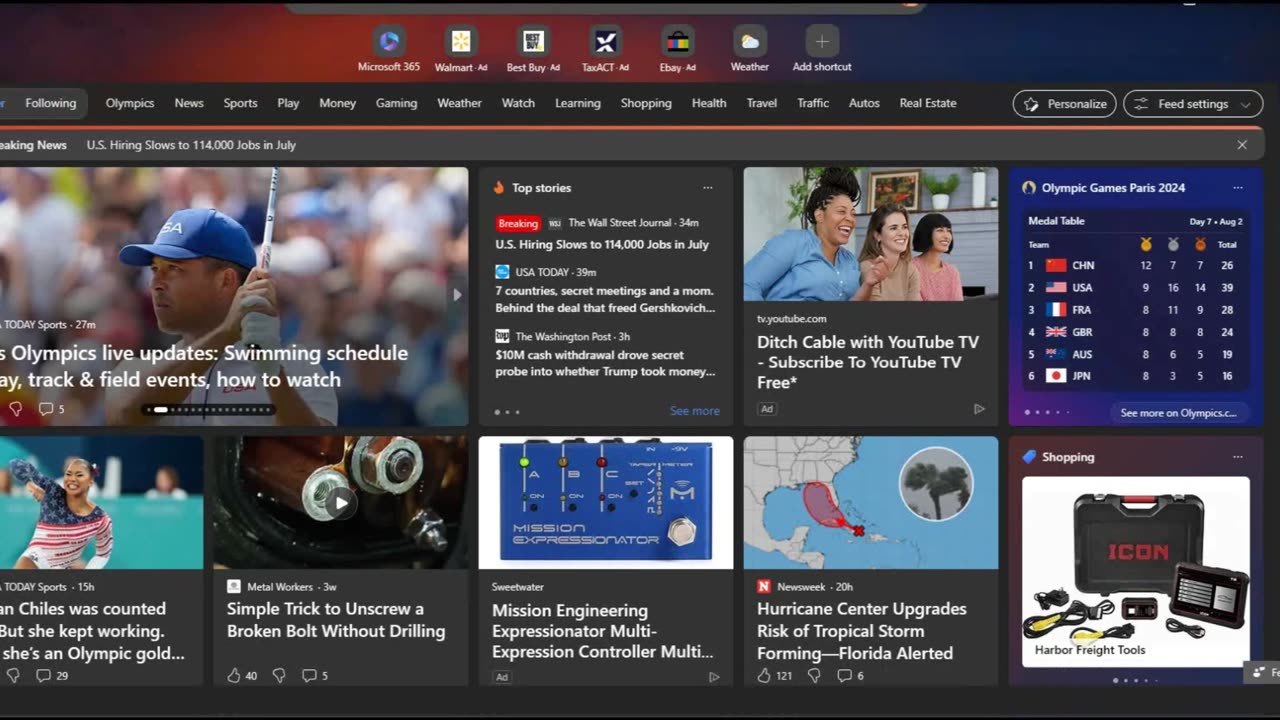Open comments on the Olympics live updates story
The image size is (1280, 720).
51,408
